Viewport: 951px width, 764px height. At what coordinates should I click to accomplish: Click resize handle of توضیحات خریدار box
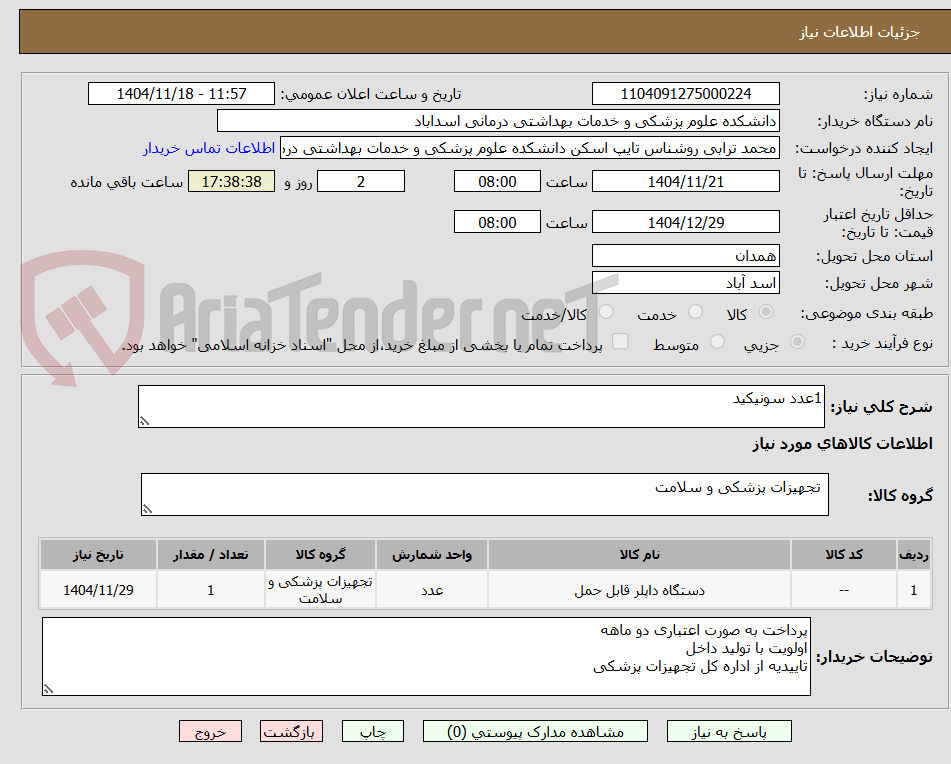coord(48,689)
